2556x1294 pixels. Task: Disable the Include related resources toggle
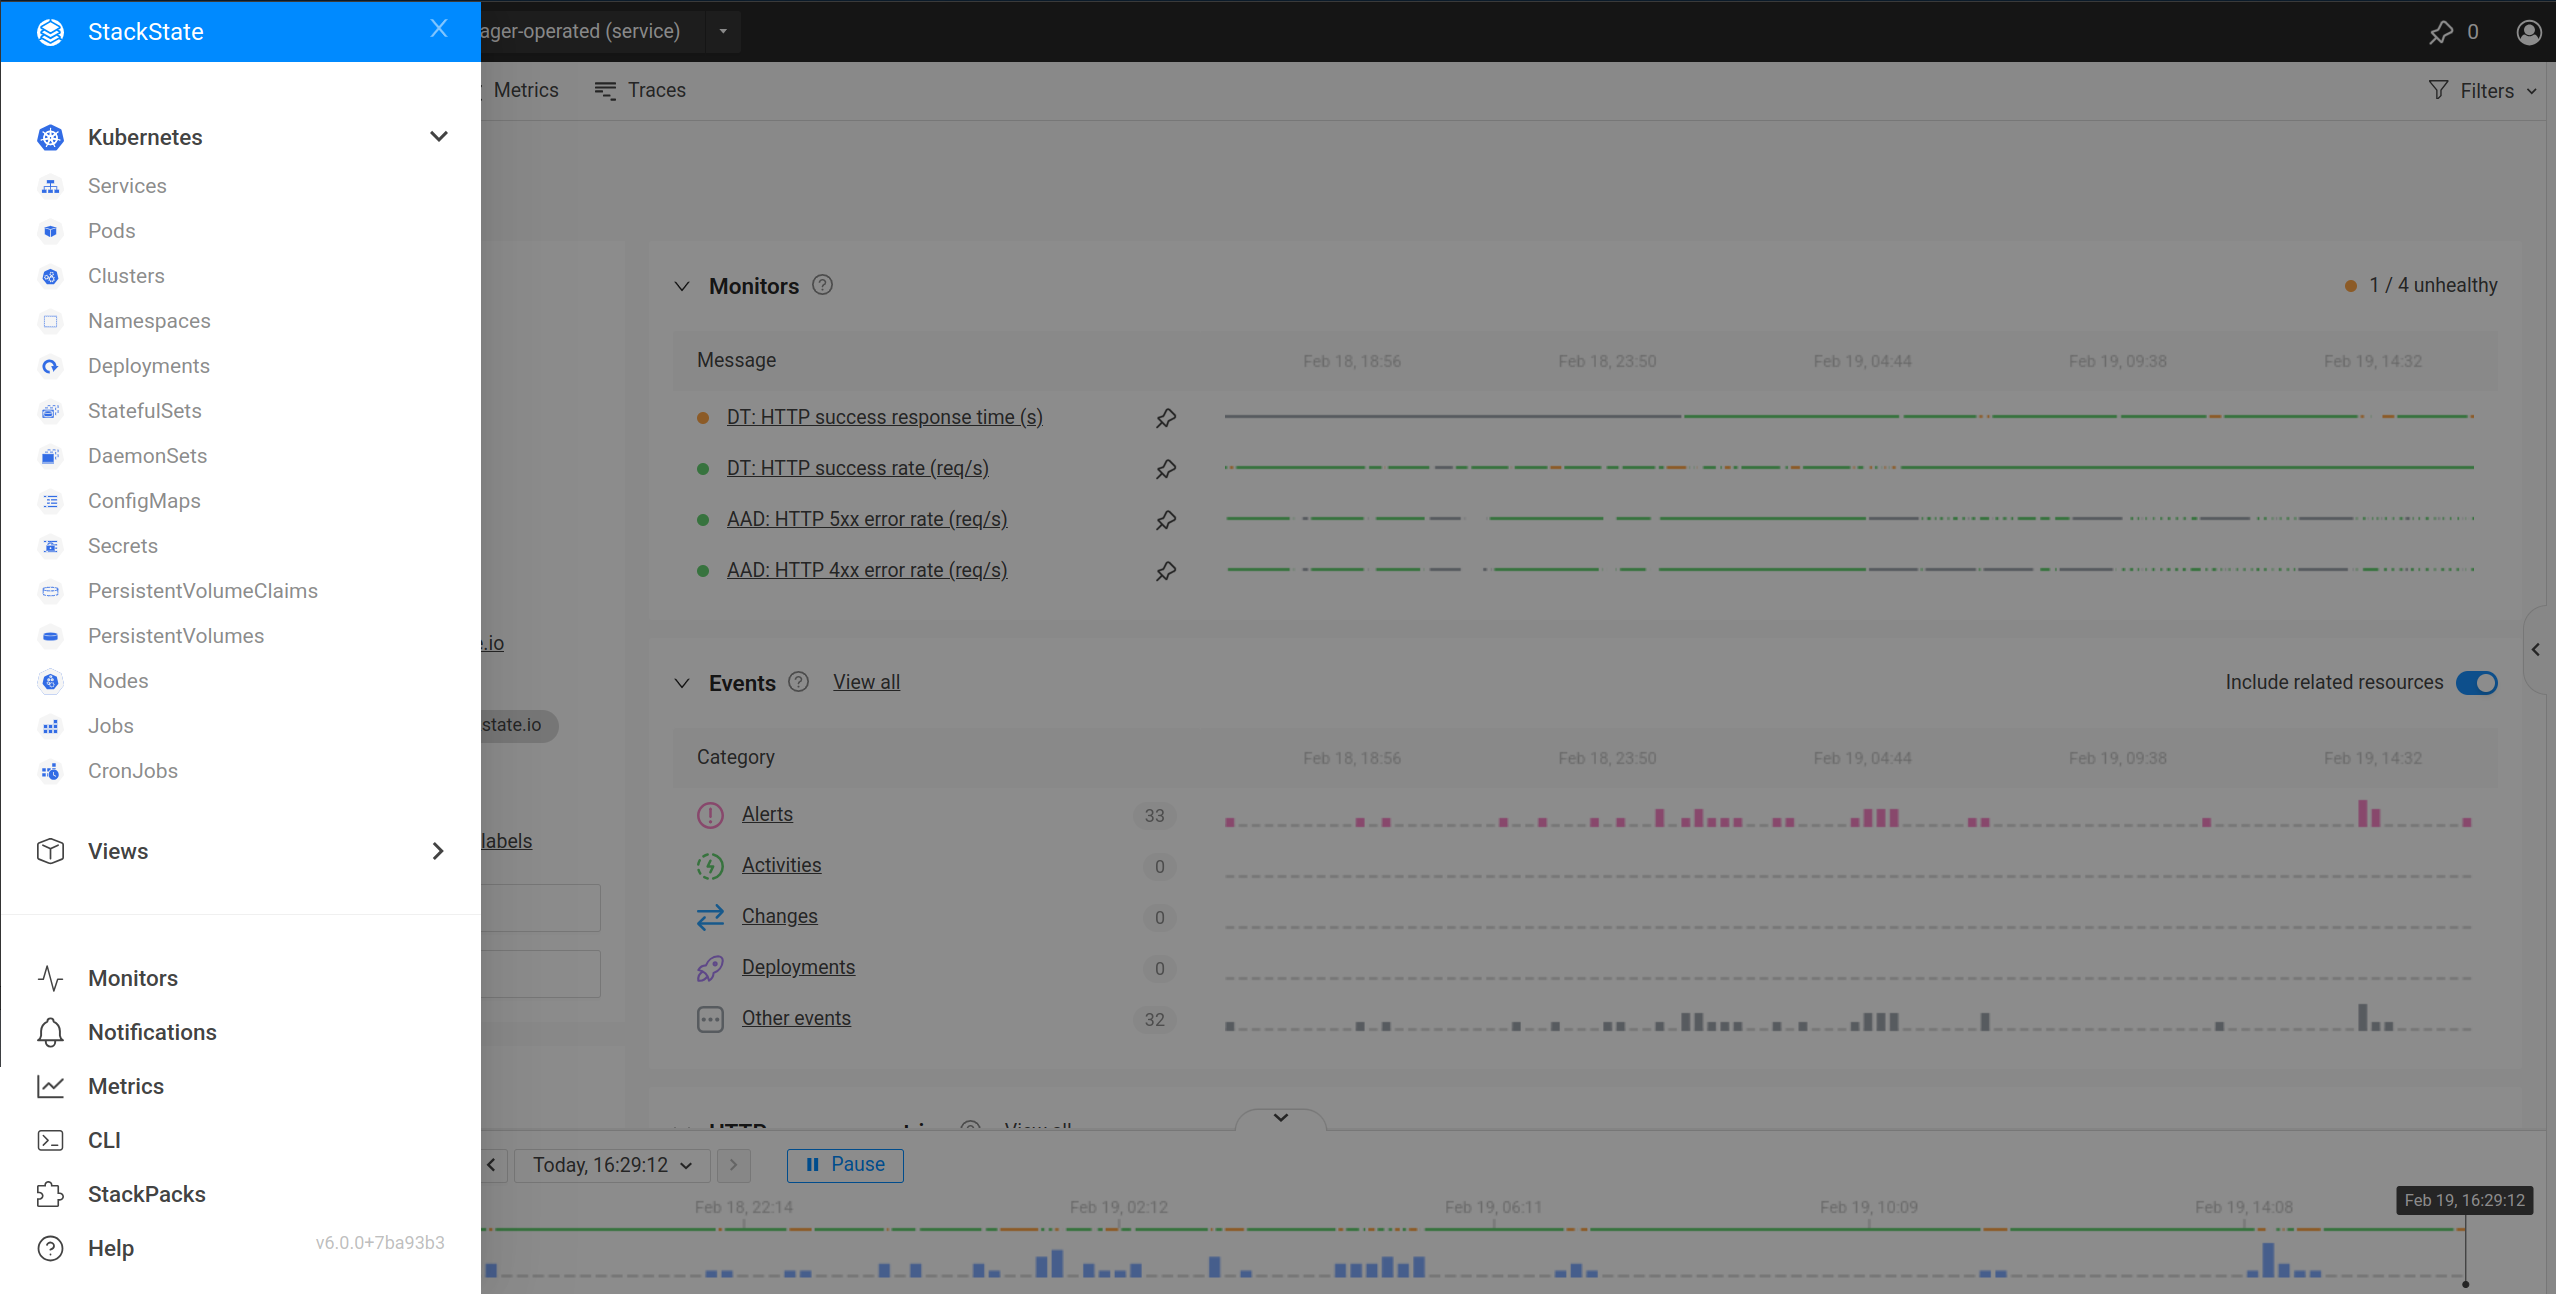[2477, 682]
